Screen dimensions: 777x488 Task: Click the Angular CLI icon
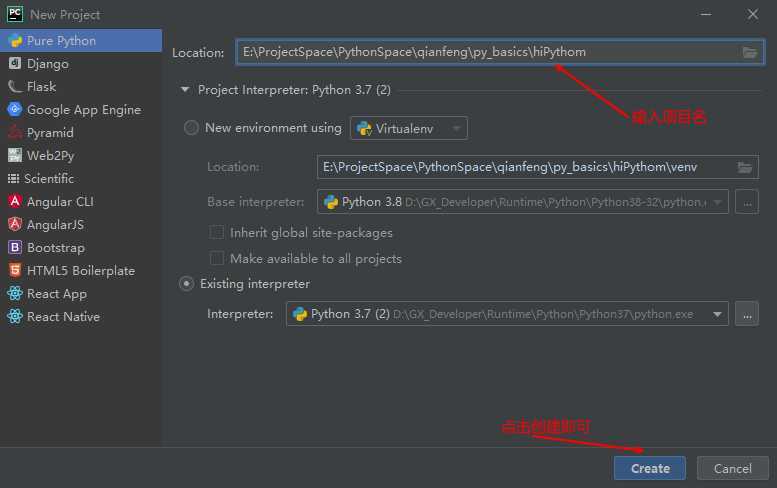pyautogui.click(x=15, y=201)
